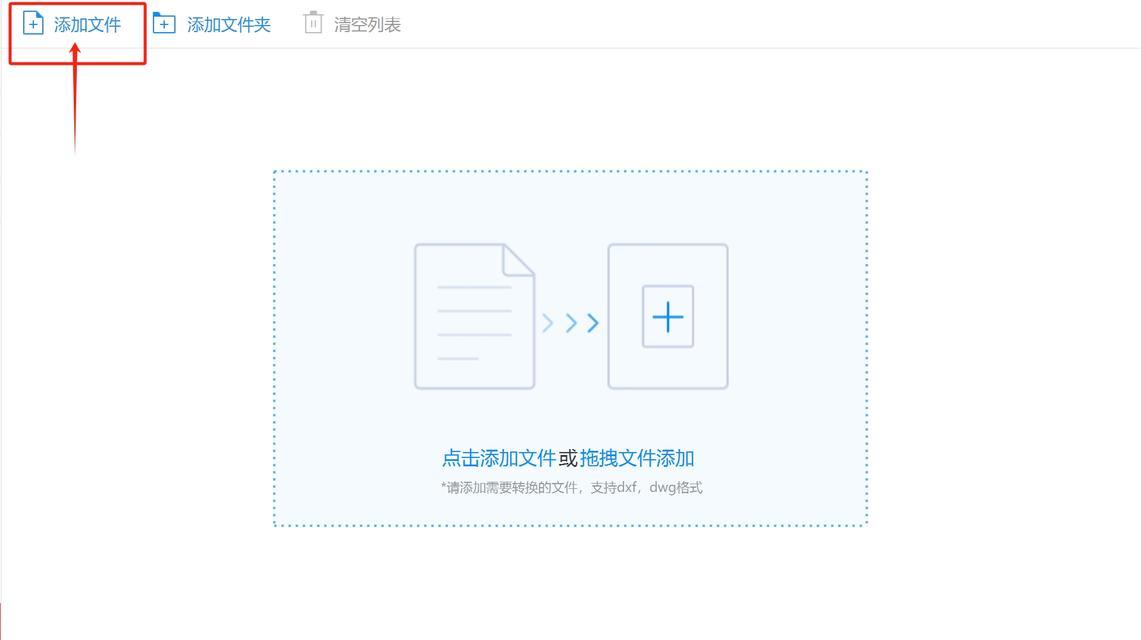
Task: Click blank toolbar area right of 清空列表
Action: click(x=728, y=24)
